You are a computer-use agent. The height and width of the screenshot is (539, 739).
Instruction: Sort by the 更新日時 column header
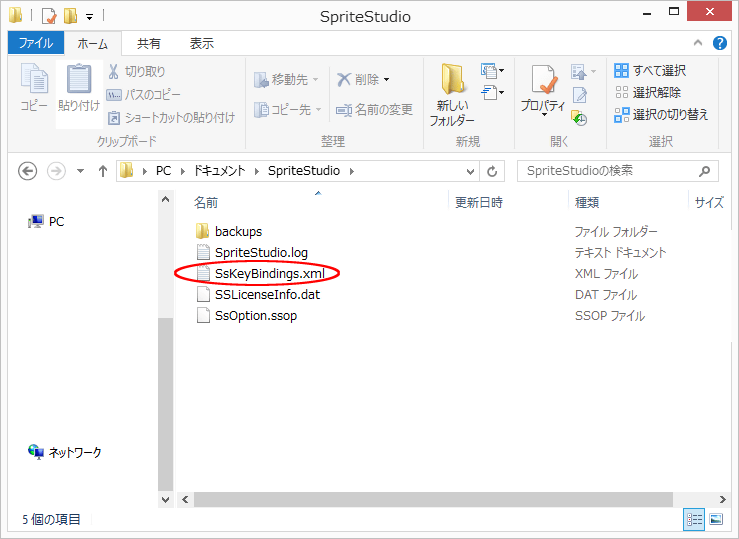point(479,203)
